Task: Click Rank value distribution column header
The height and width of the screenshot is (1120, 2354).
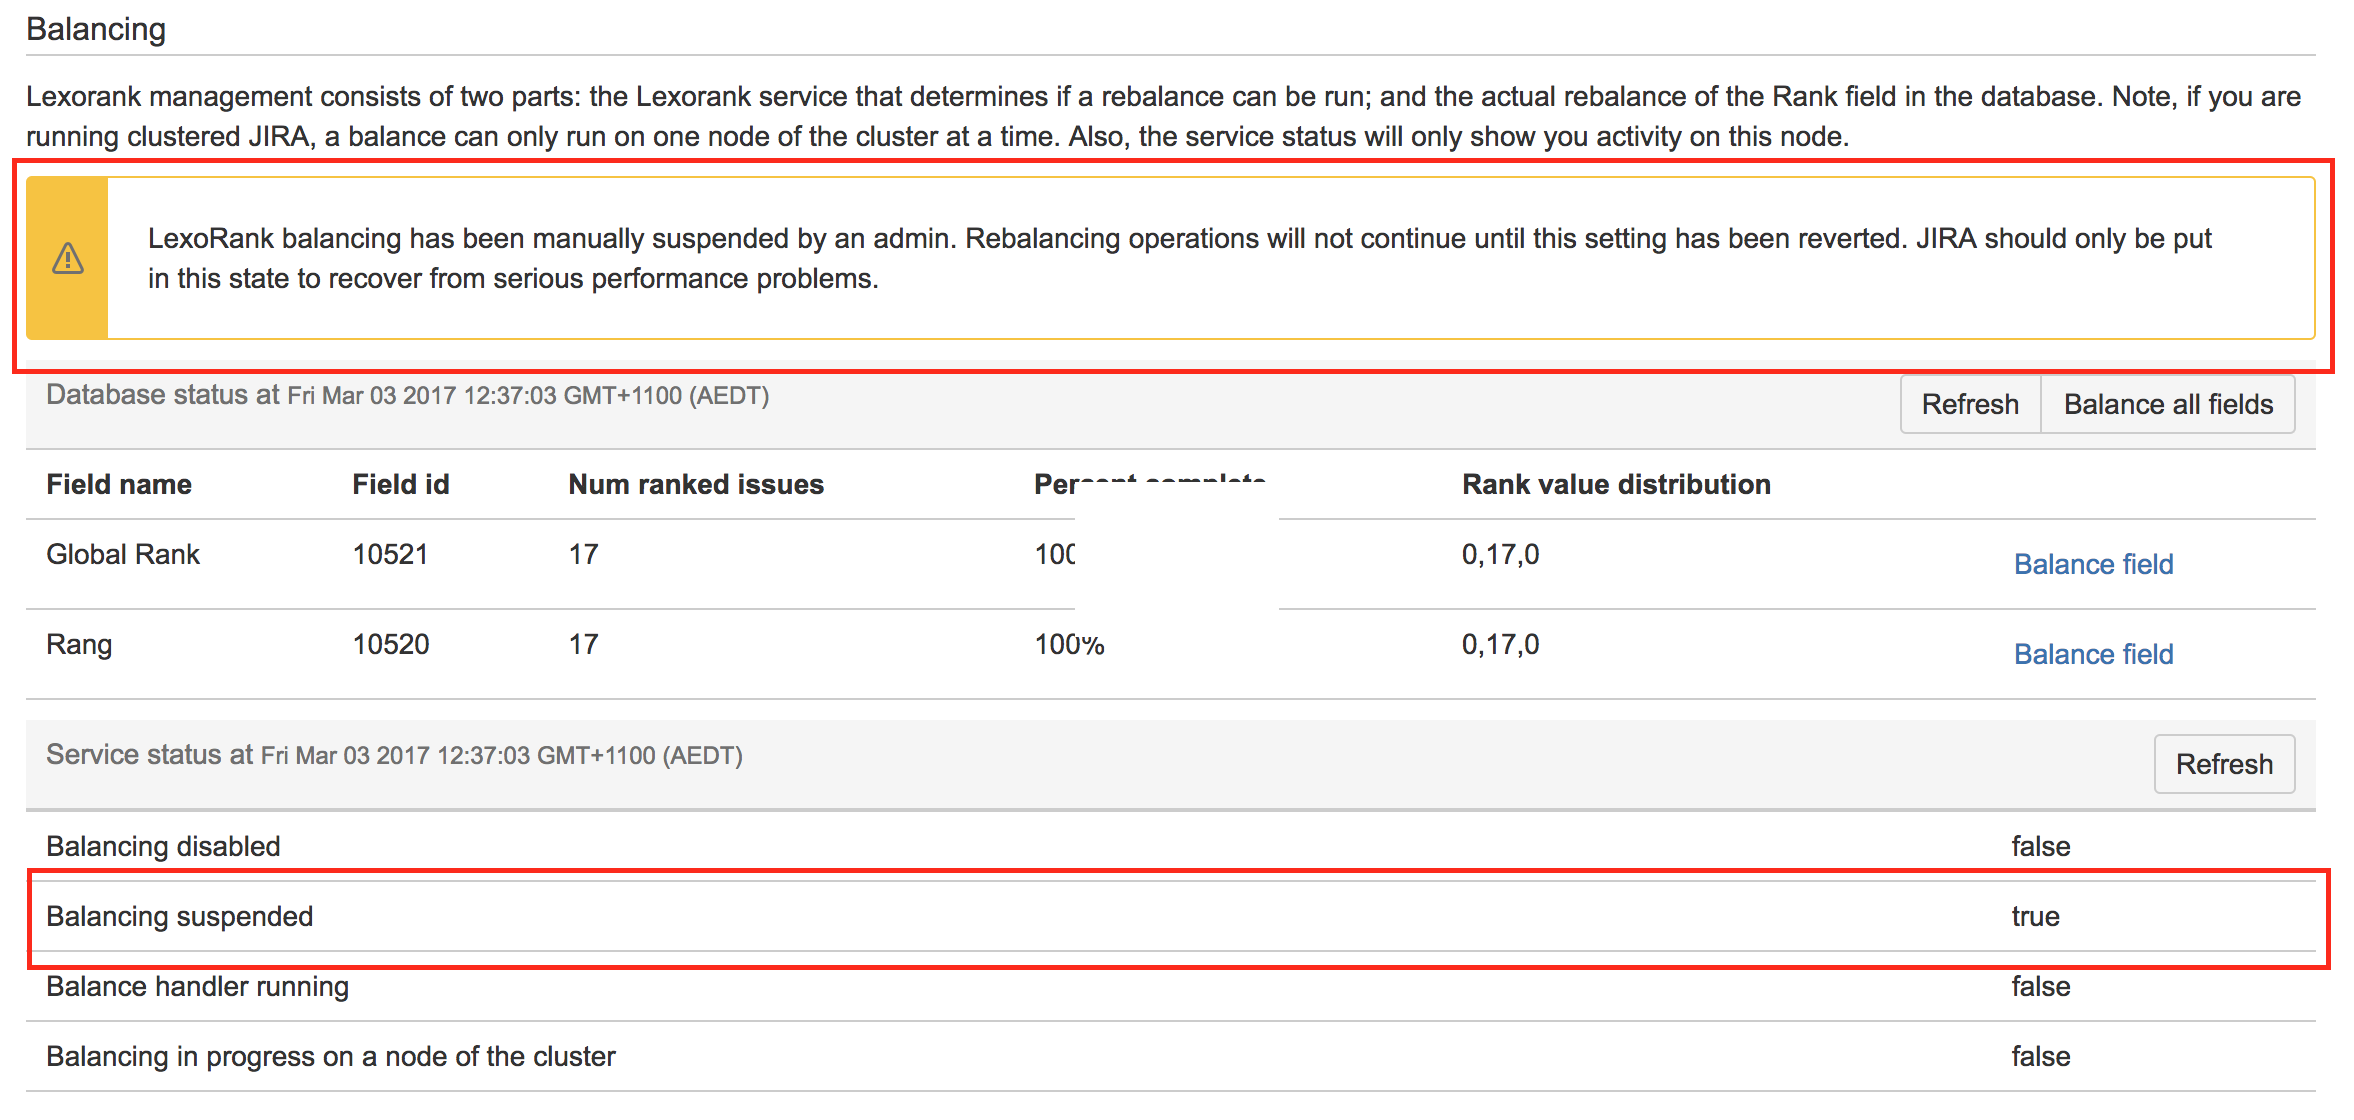Action: tap(1616, 484)
